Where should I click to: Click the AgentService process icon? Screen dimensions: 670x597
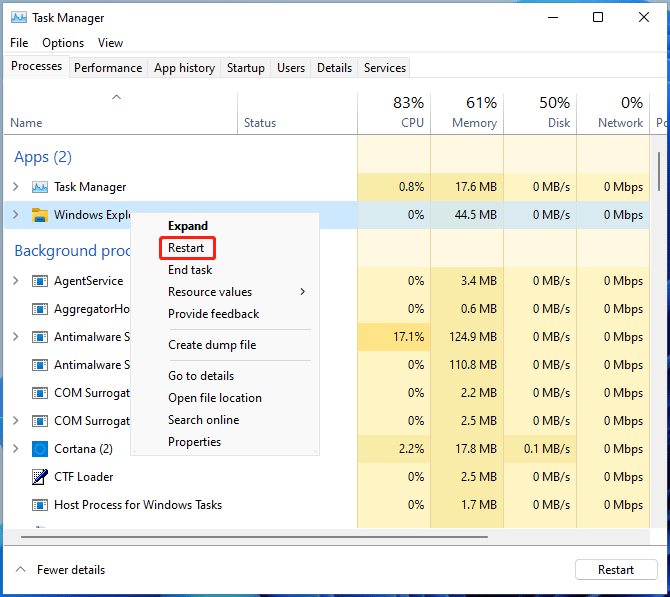(40, 281)
